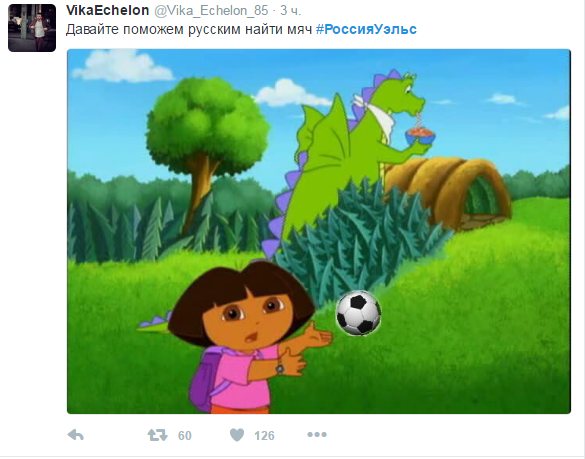The width and height of the screenshot is (585, 459).
Task: View the likes count of 126
Action: 264,435
